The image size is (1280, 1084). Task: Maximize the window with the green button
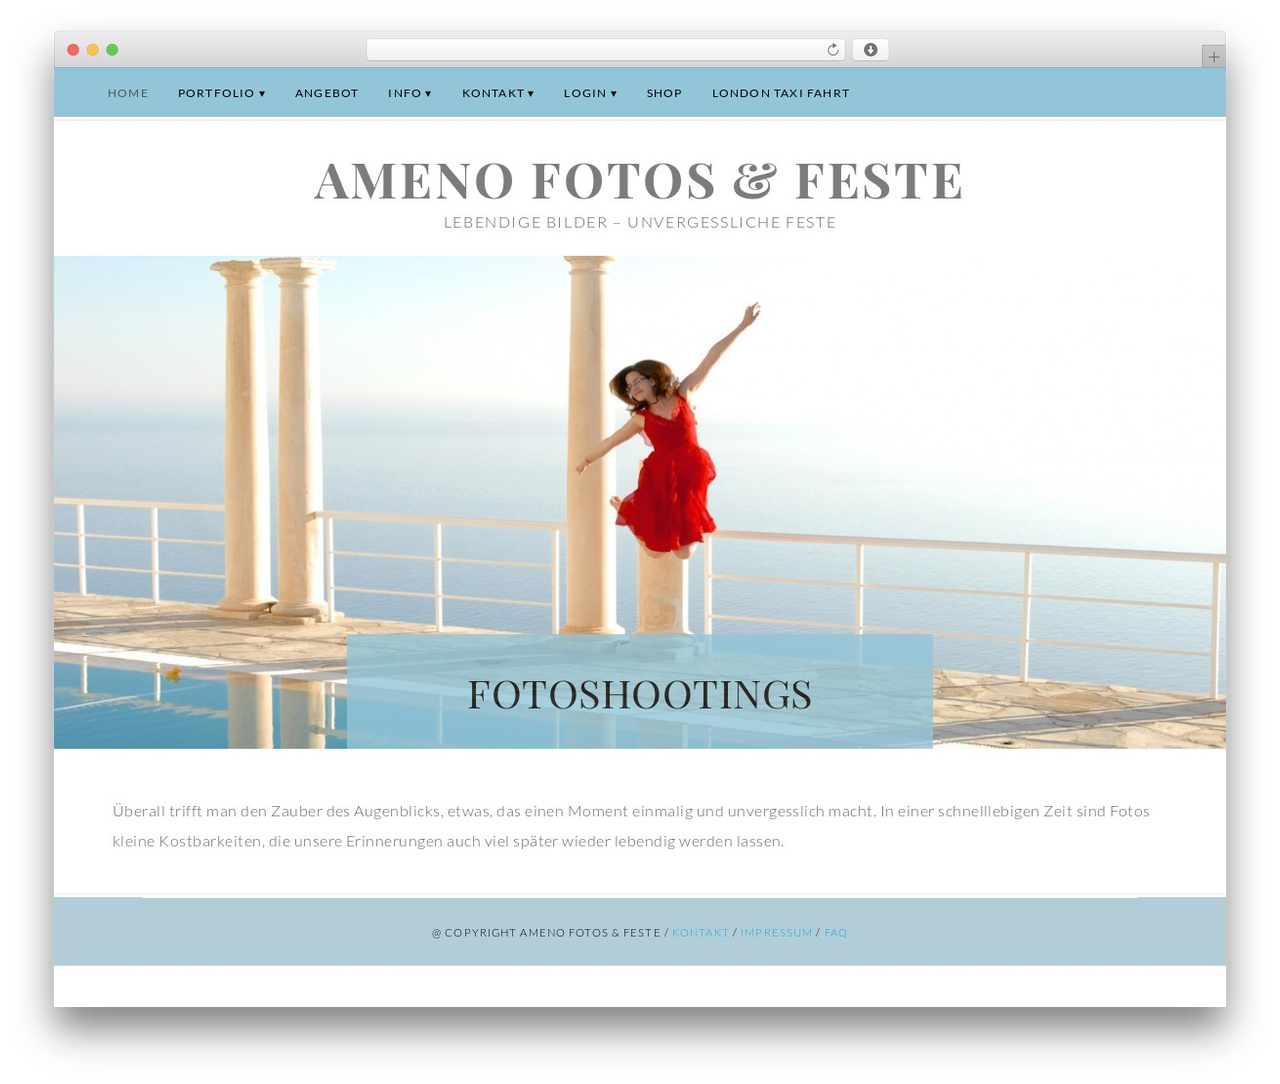pyautogui.click(x=112, y=50)
